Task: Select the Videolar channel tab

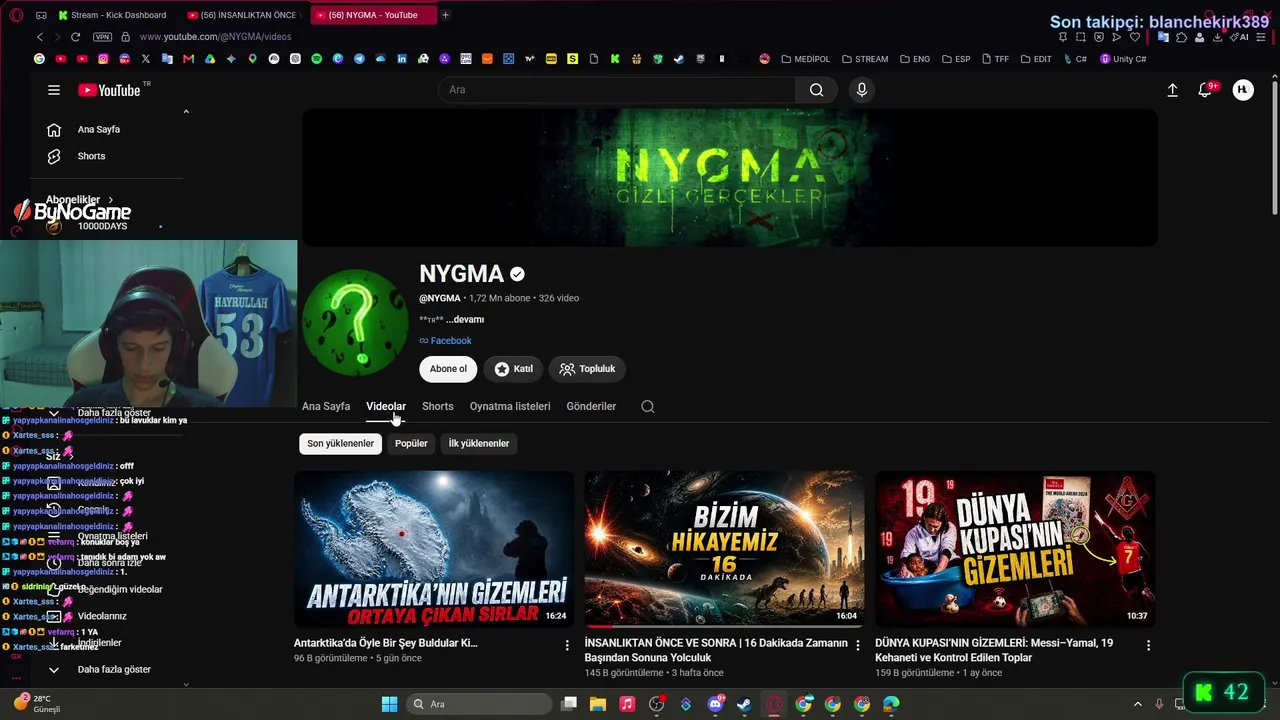Action: click(x=386, y=406)
